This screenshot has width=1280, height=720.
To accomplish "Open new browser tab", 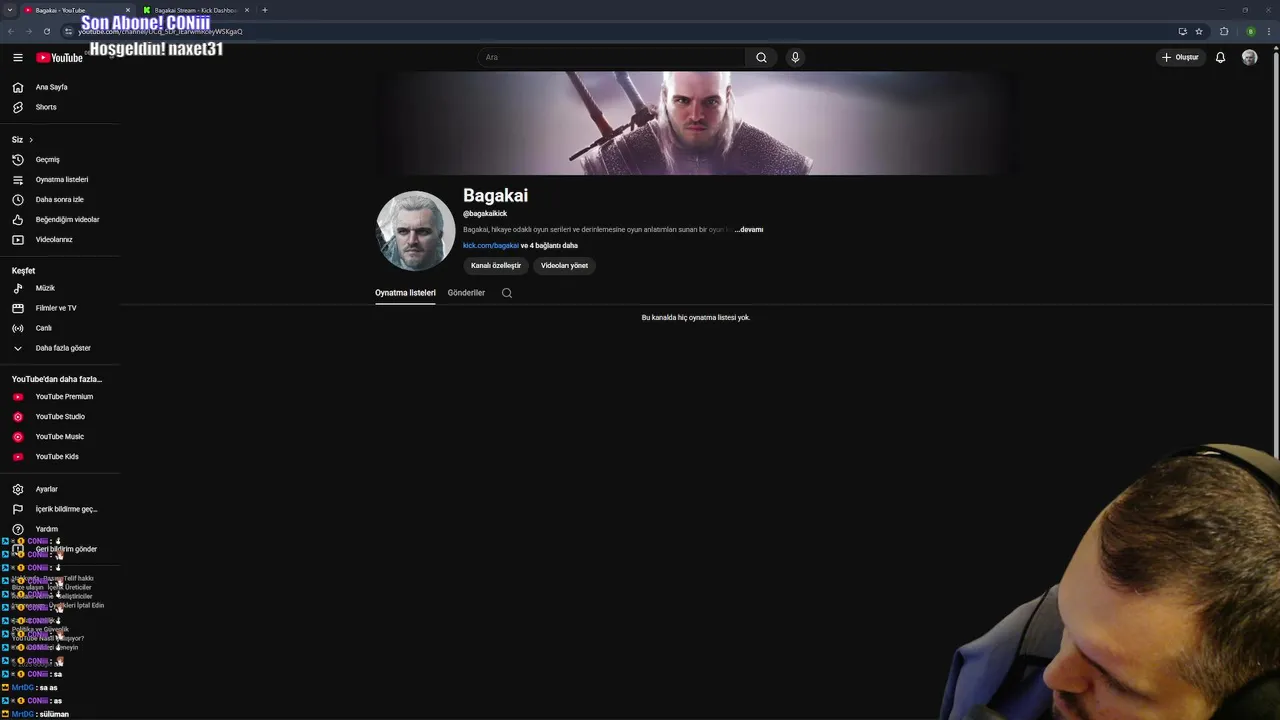I will coord(264,10).
